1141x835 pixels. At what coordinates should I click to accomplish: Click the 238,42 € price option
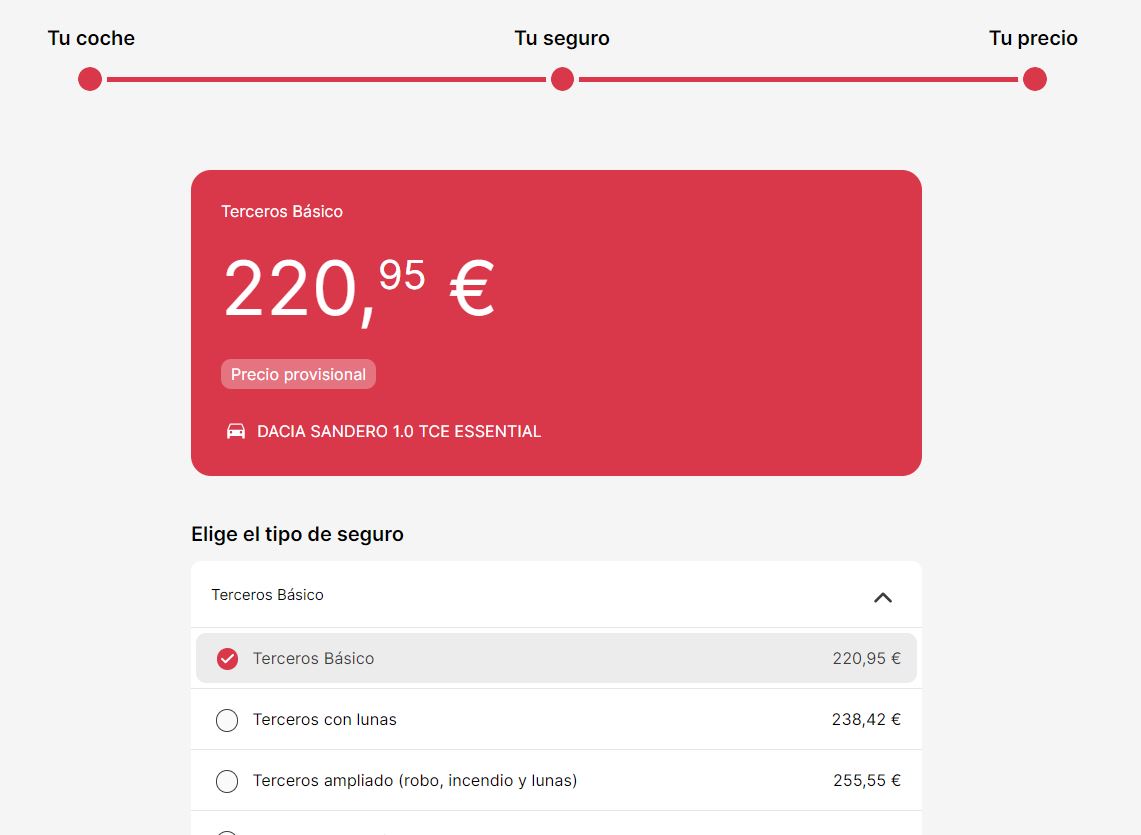pyautogui.click(x=866, y=719)
